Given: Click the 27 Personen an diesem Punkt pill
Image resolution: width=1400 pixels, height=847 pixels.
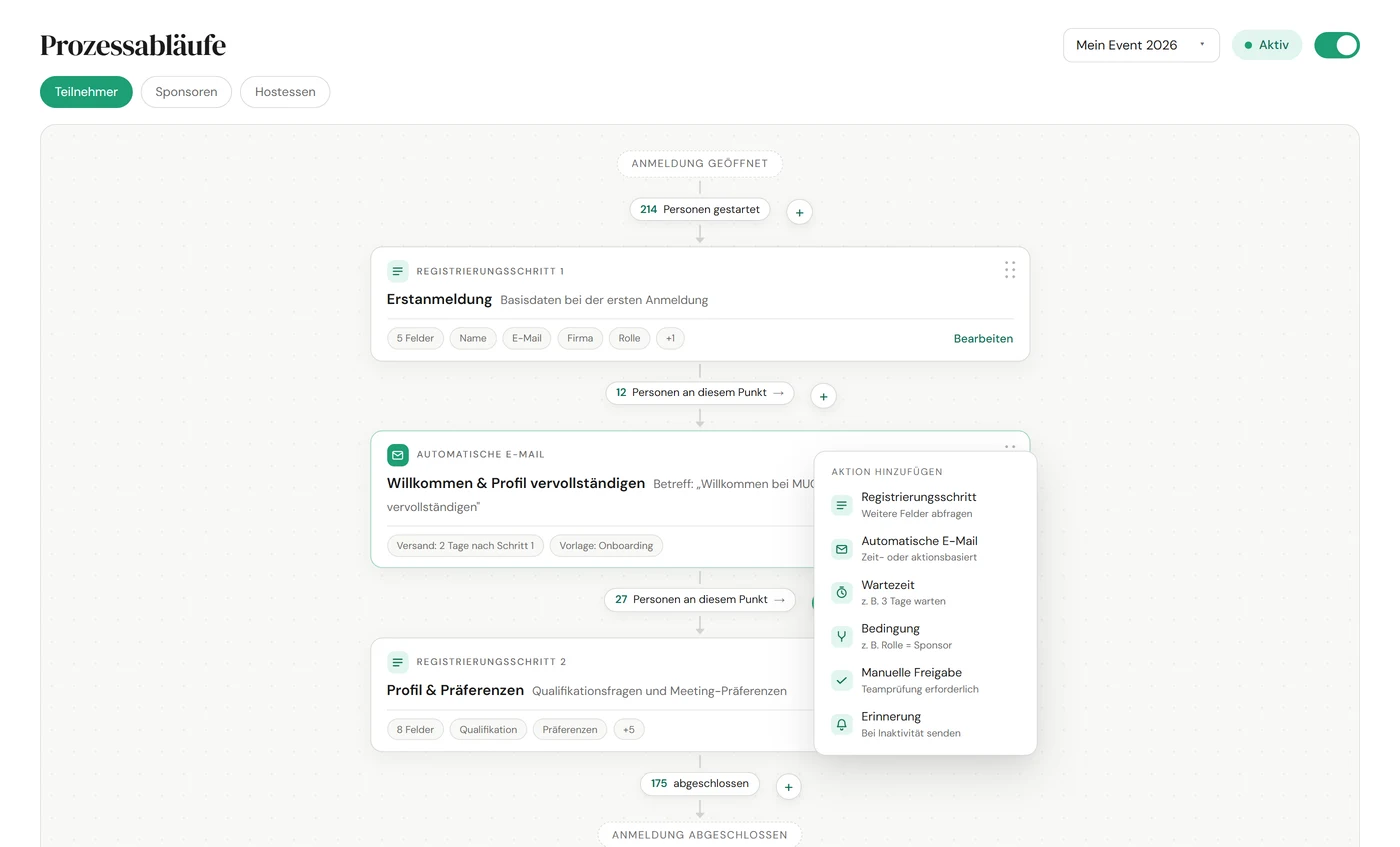Looking at the screenshot, I should coord(700,600).
